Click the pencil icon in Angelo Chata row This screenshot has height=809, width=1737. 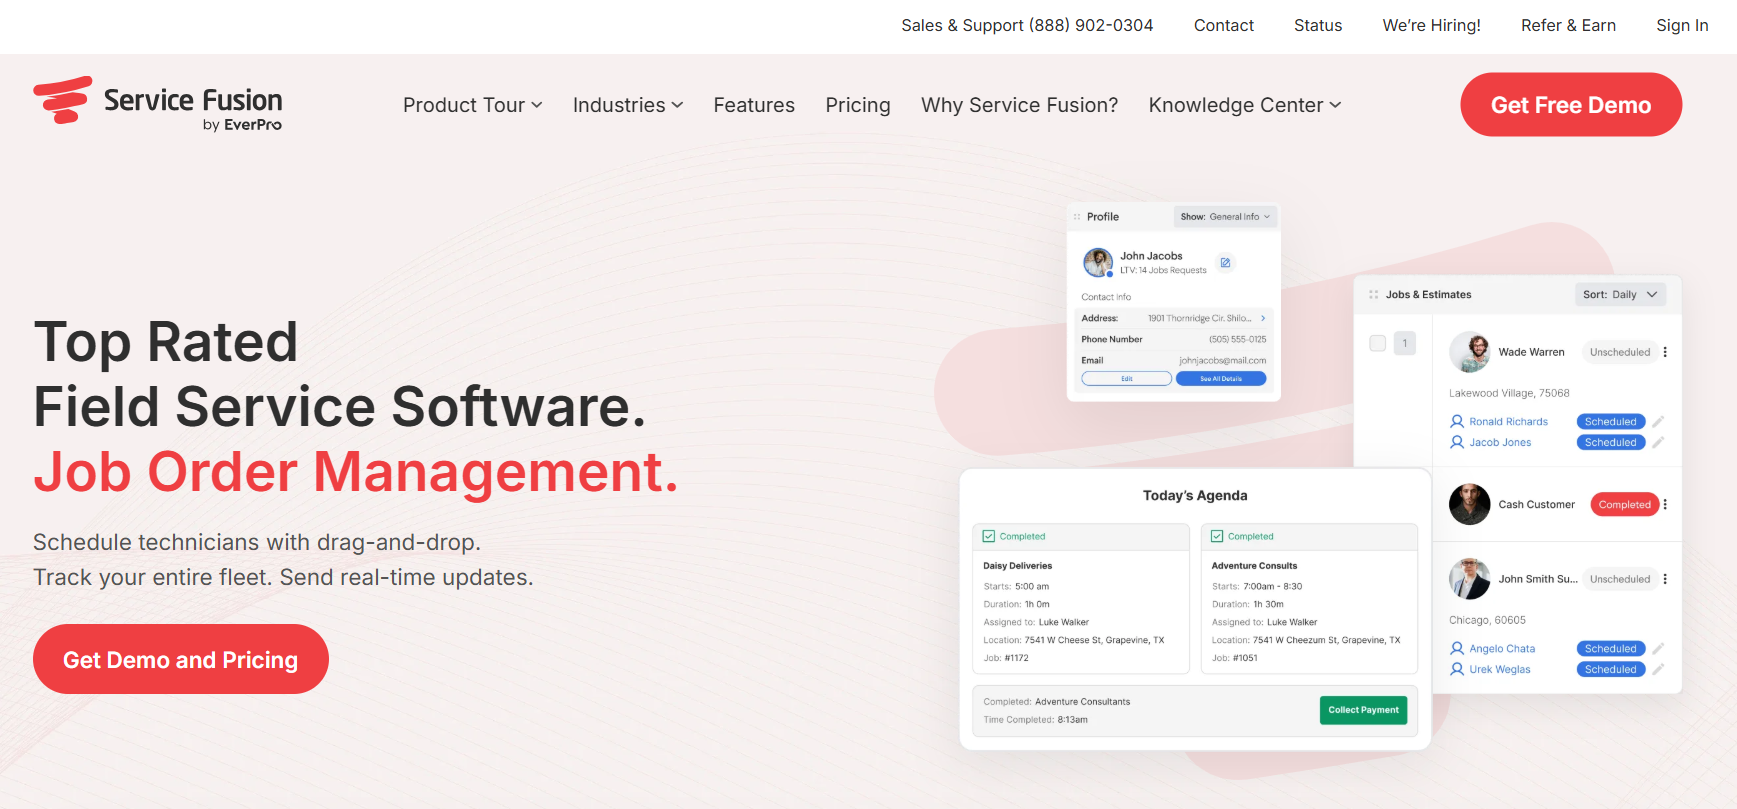point(1658,649)
